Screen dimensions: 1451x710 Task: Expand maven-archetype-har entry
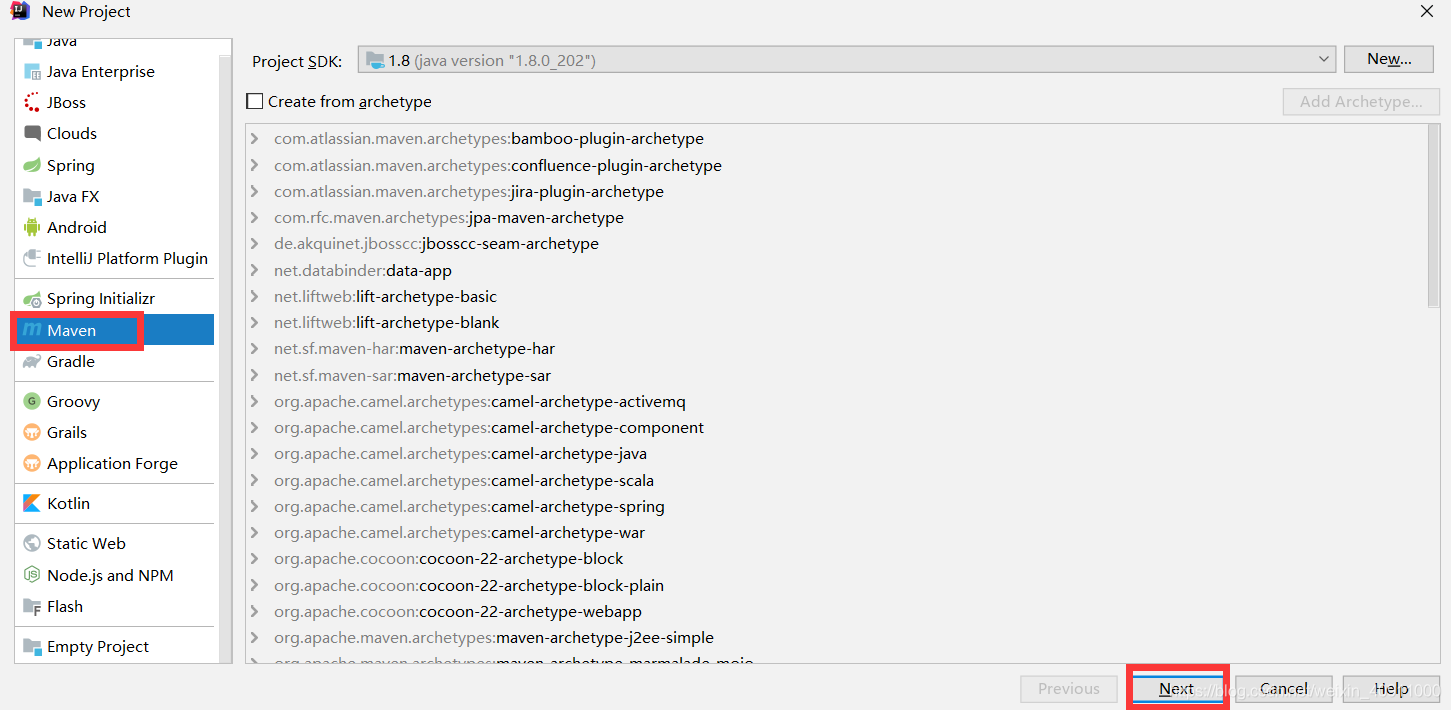255,349
